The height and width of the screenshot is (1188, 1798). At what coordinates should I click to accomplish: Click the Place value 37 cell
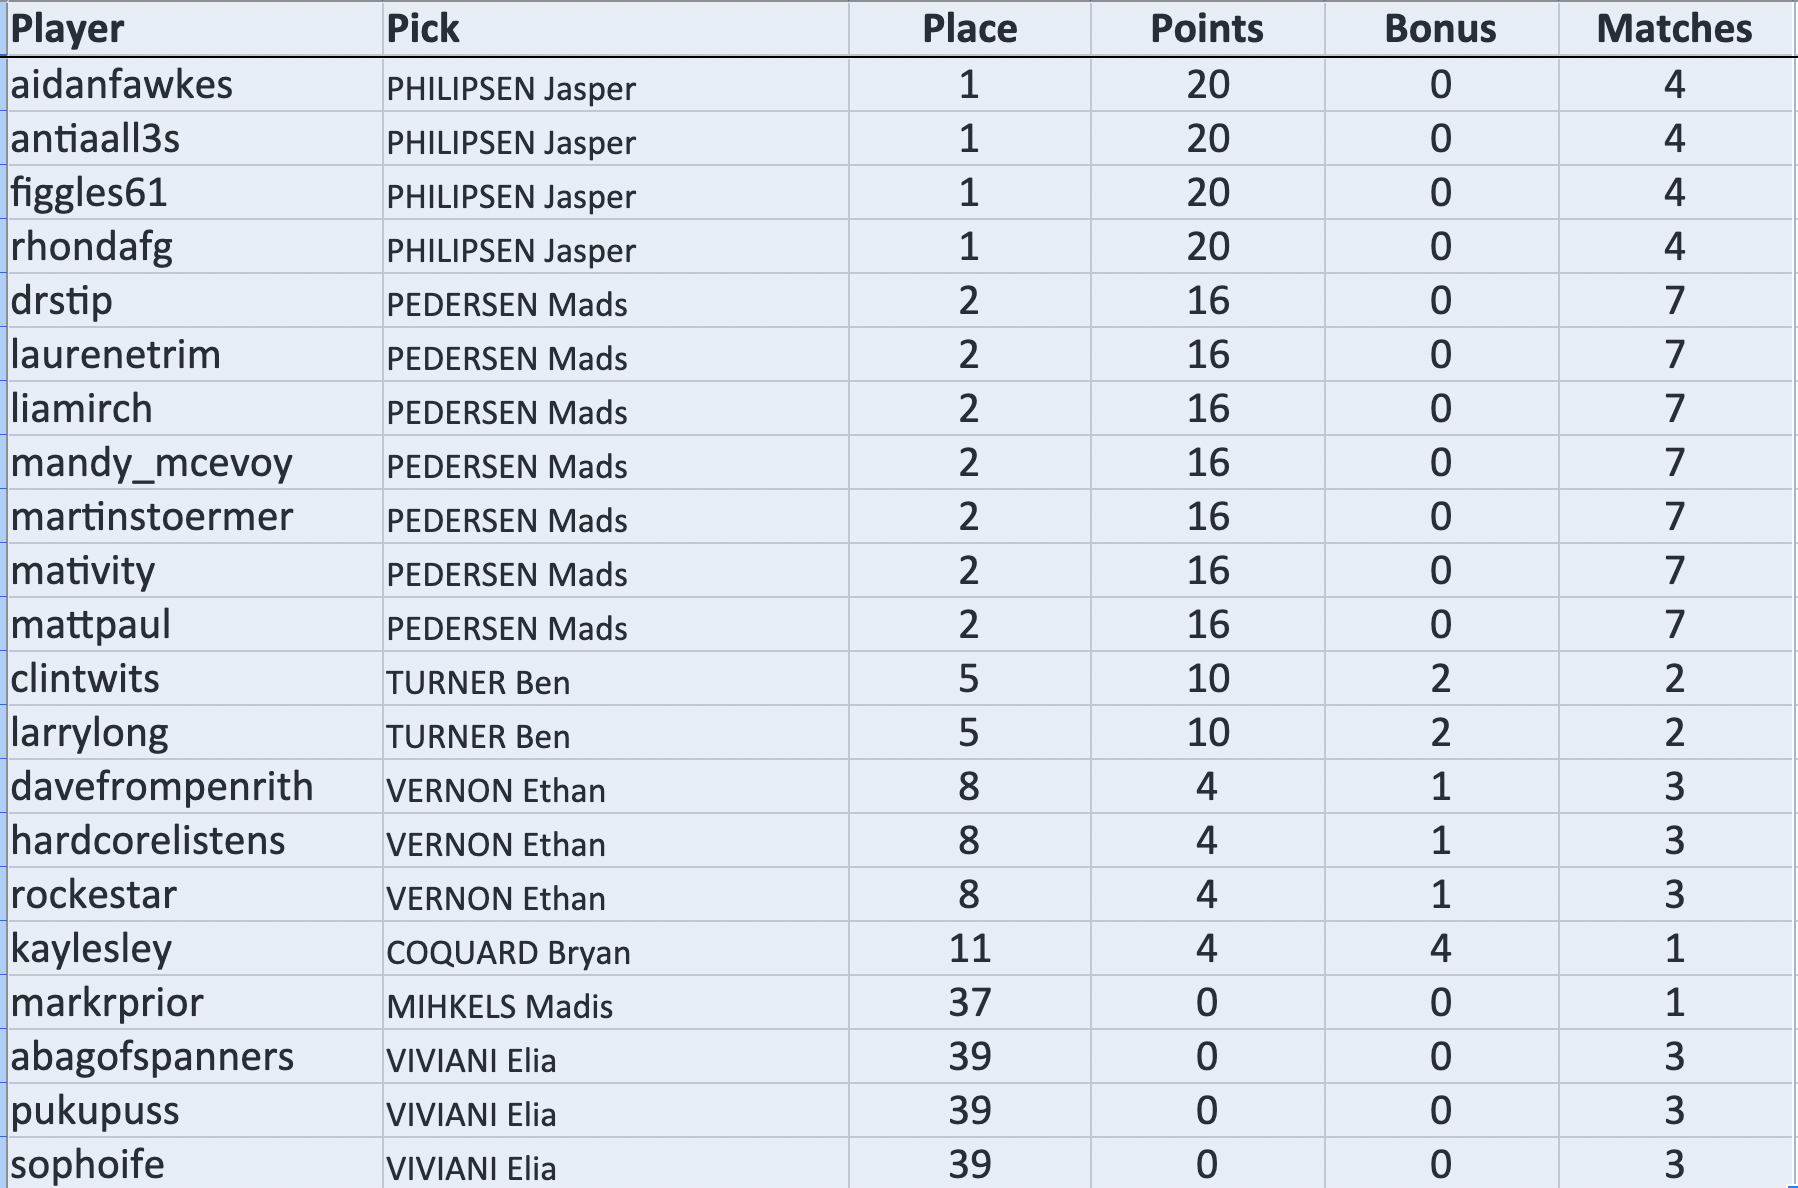[x=969, y=1003]
